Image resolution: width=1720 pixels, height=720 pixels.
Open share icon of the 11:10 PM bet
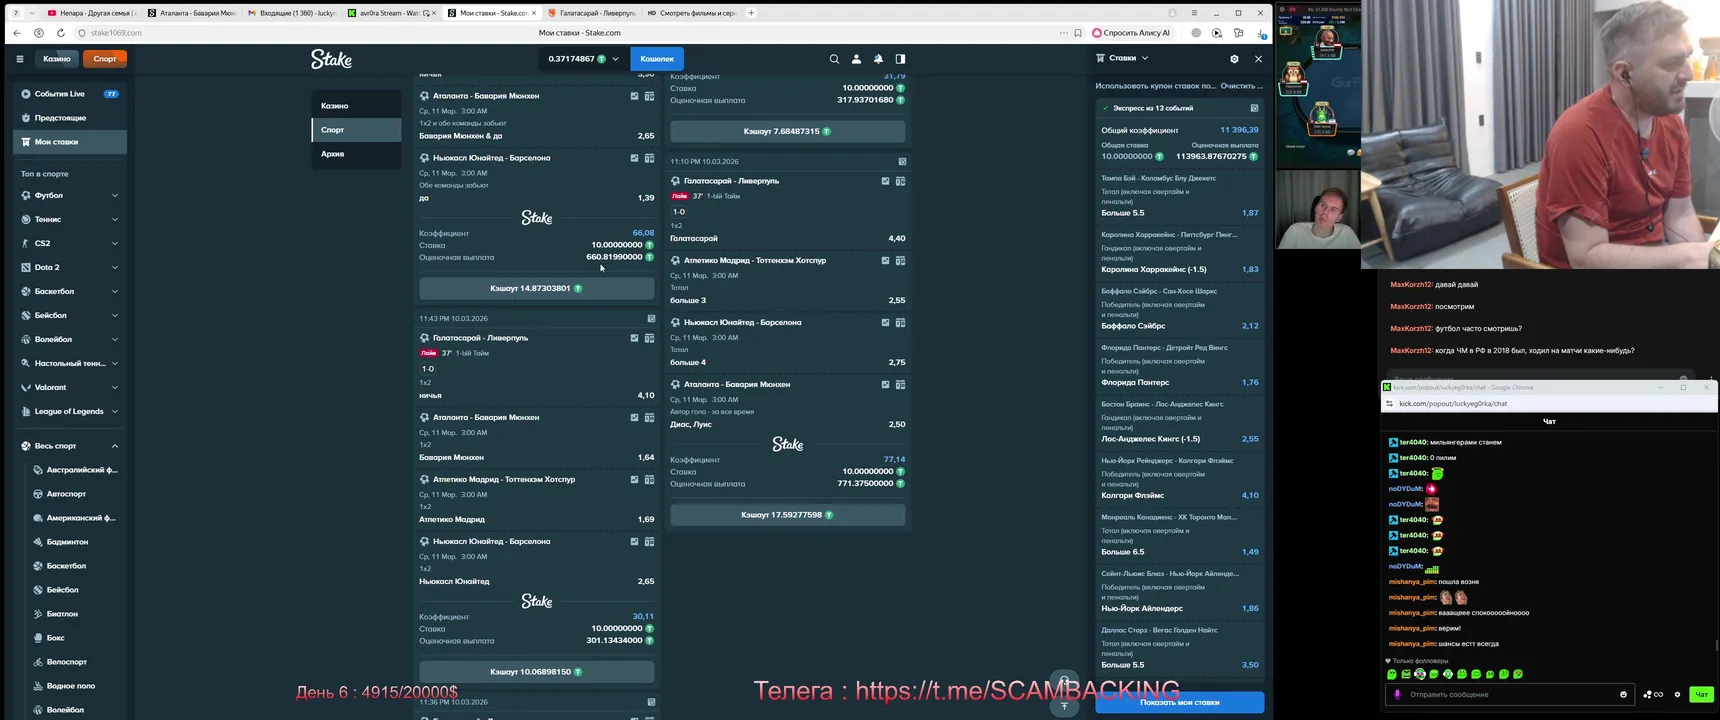[902, 161]
